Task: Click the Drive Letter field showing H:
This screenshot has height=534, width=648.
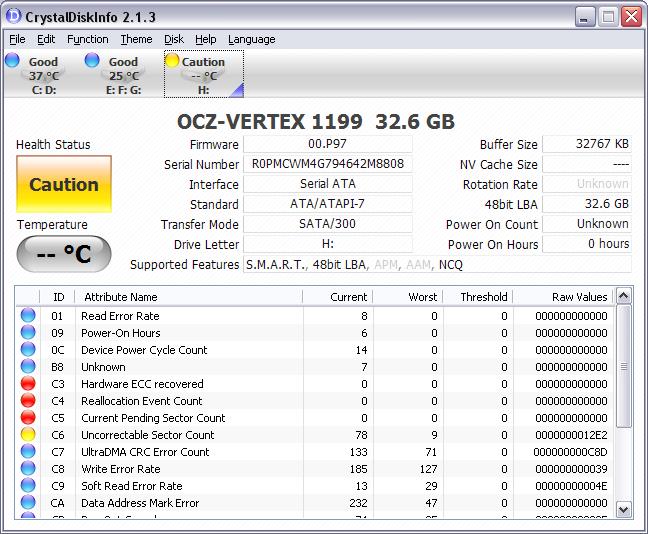Action: [x=328, y=244]
